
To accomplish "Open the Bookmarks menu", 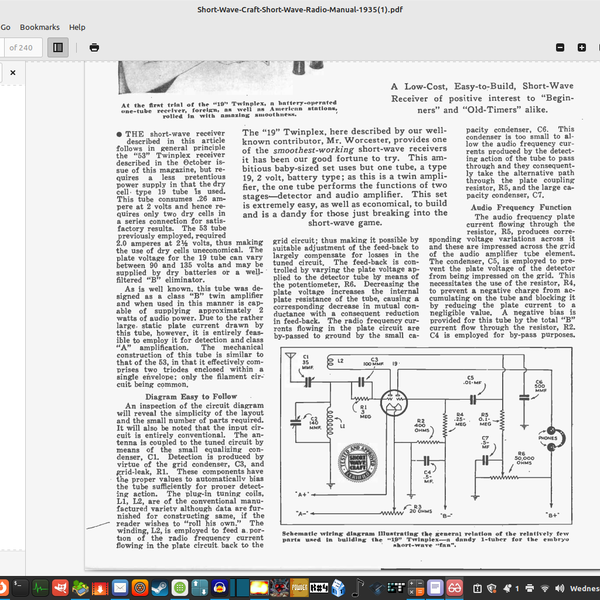I will coord(40,27).
